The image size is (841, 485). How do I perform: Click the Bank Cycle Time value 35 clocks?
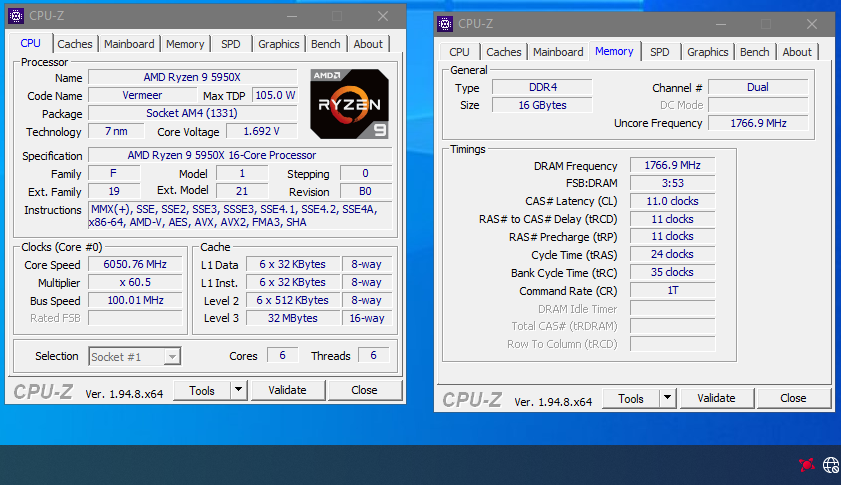pos(672,272)
